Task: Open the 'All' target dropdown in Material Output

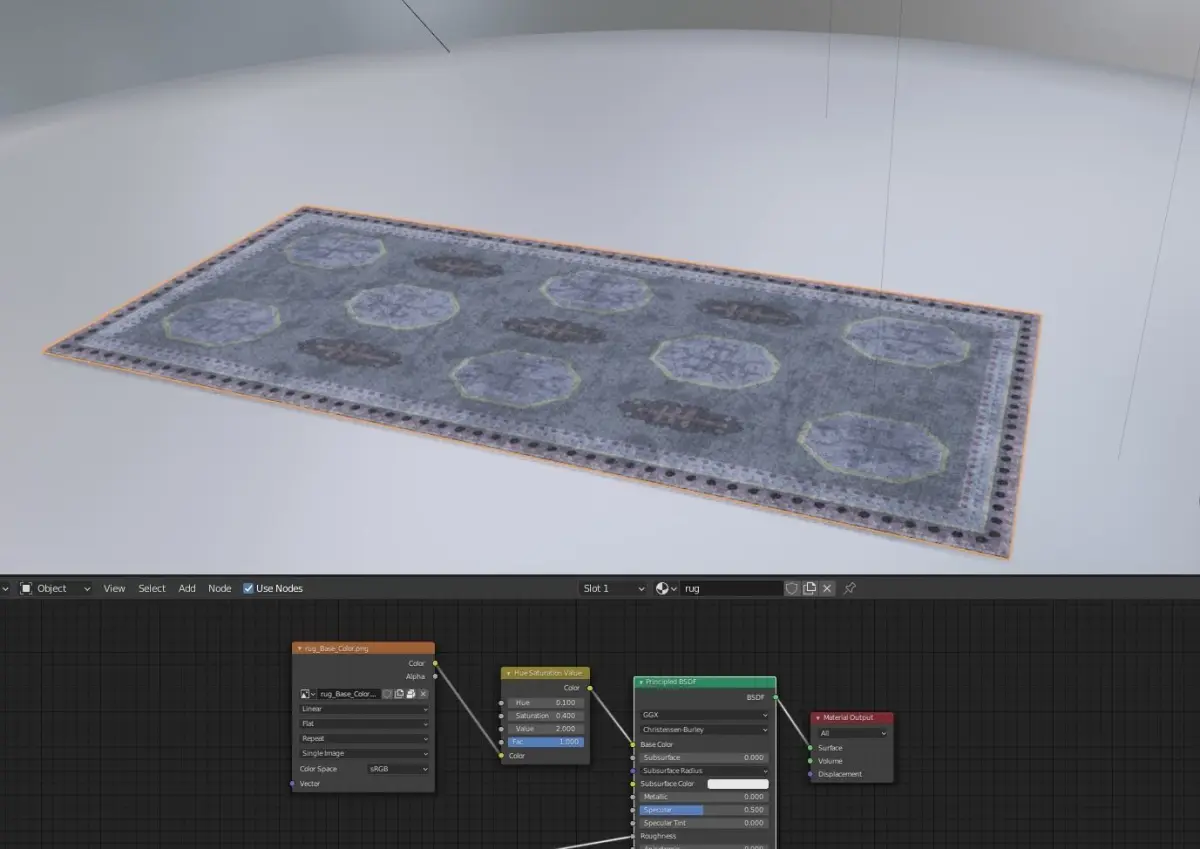Action: pyautogui.click(x=853, y=733)
